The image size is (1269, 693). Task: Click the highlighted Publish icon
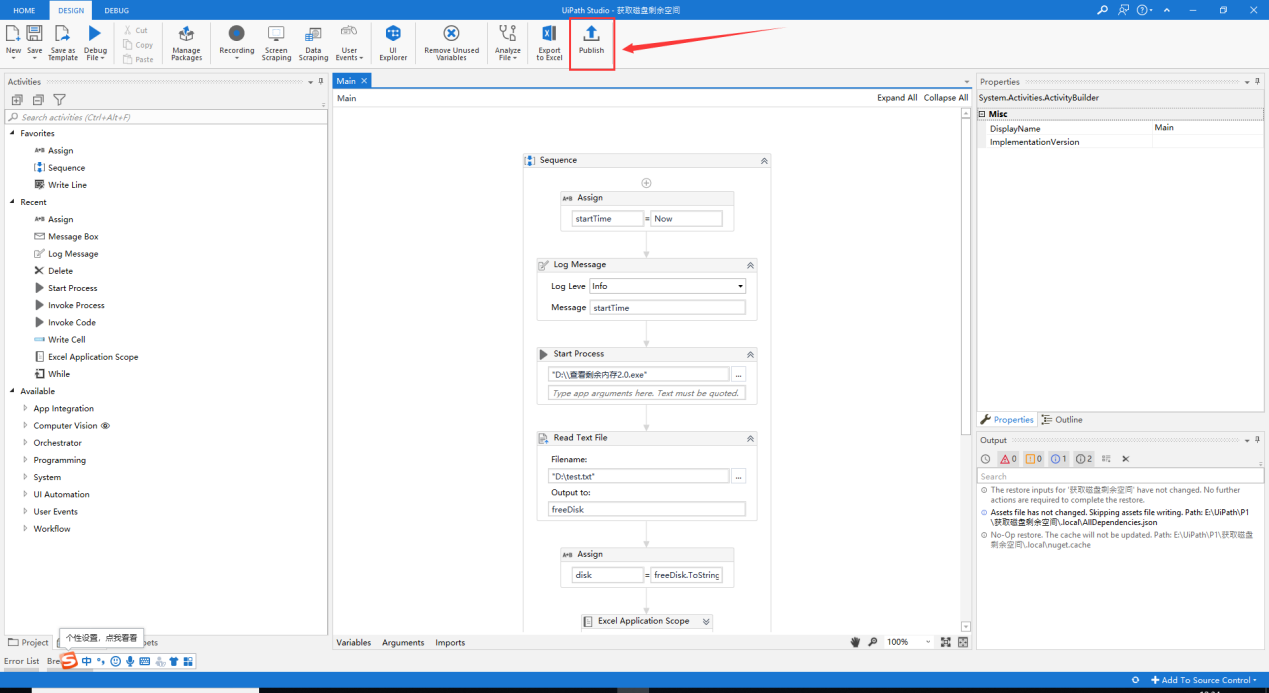coord(591,42)
